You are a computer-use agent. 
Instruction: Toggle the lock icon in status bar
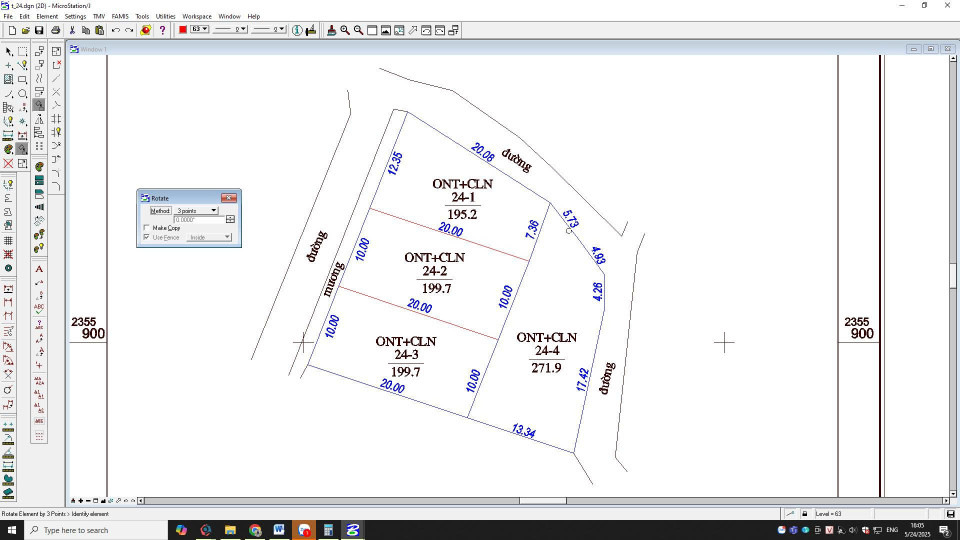pyautogui.click(x=804, y=514)
